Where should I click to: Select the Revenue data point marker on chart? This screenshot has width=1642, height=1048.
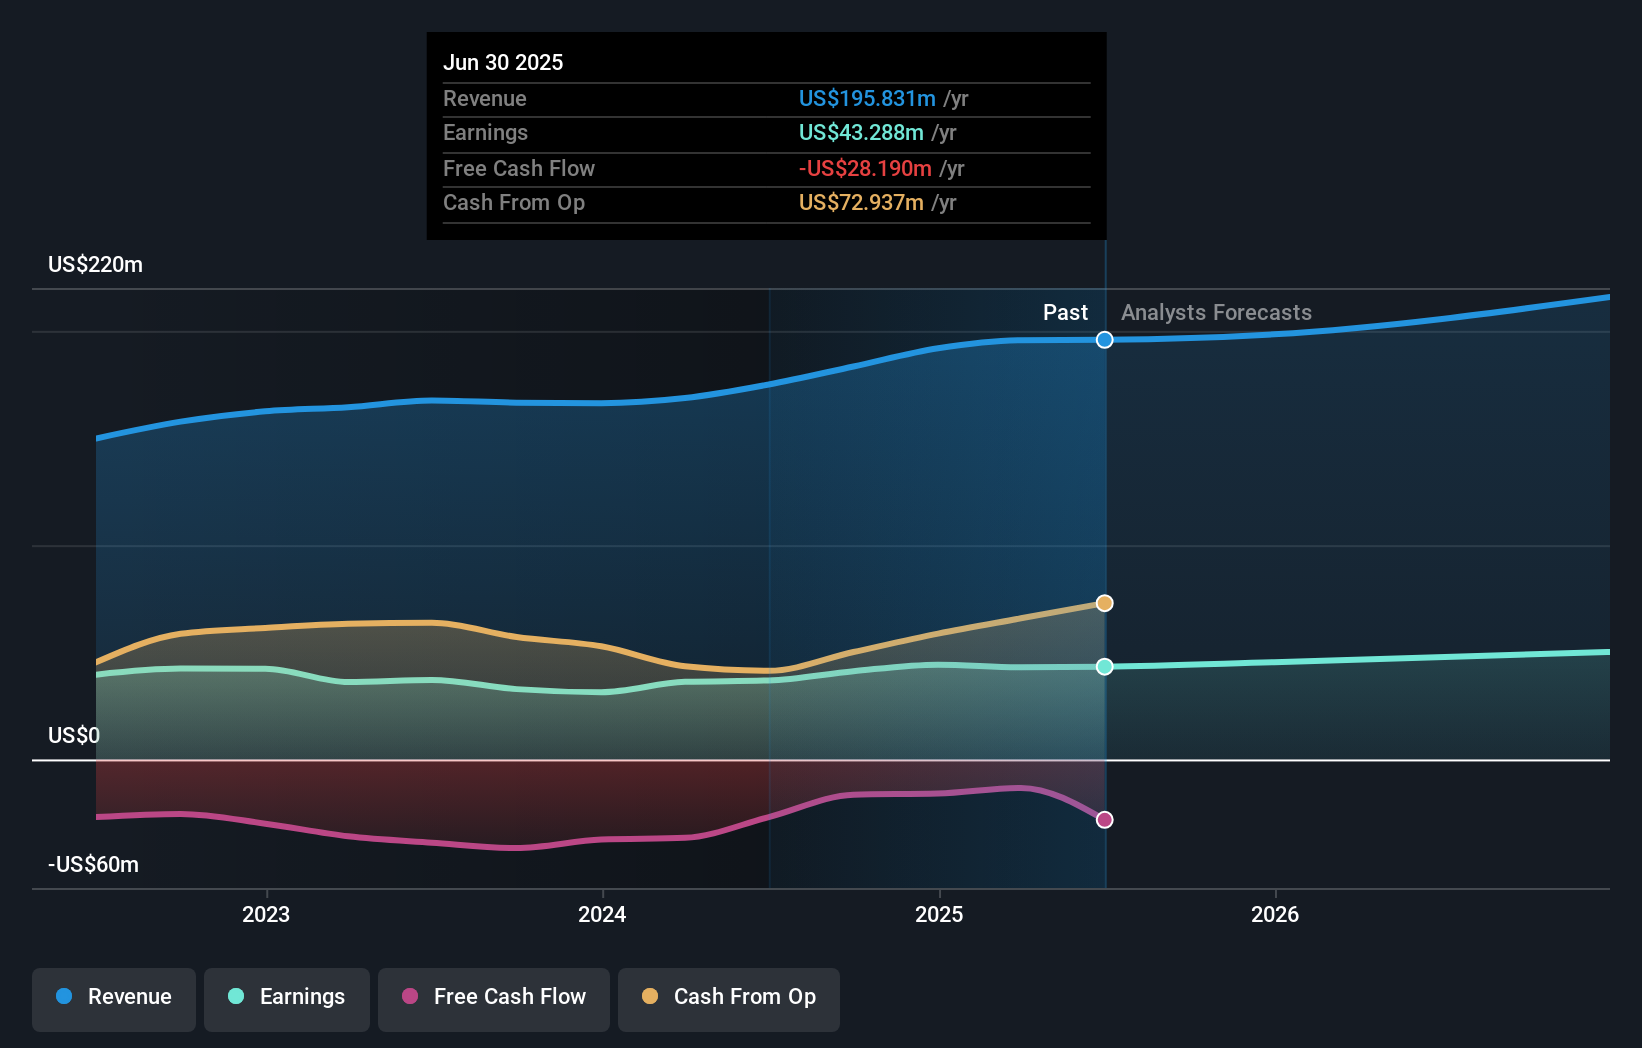[1104, 340]
